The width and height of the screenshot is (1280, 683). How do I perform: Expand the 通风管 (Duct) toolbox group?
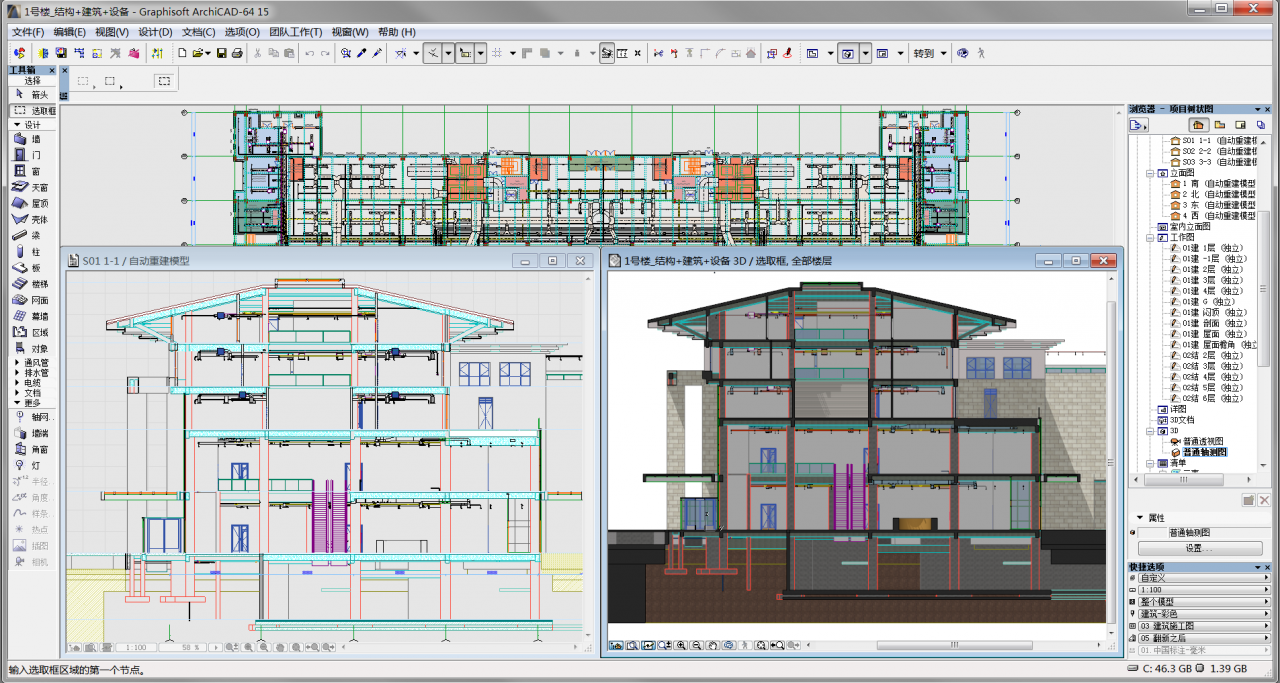[17, 362]
